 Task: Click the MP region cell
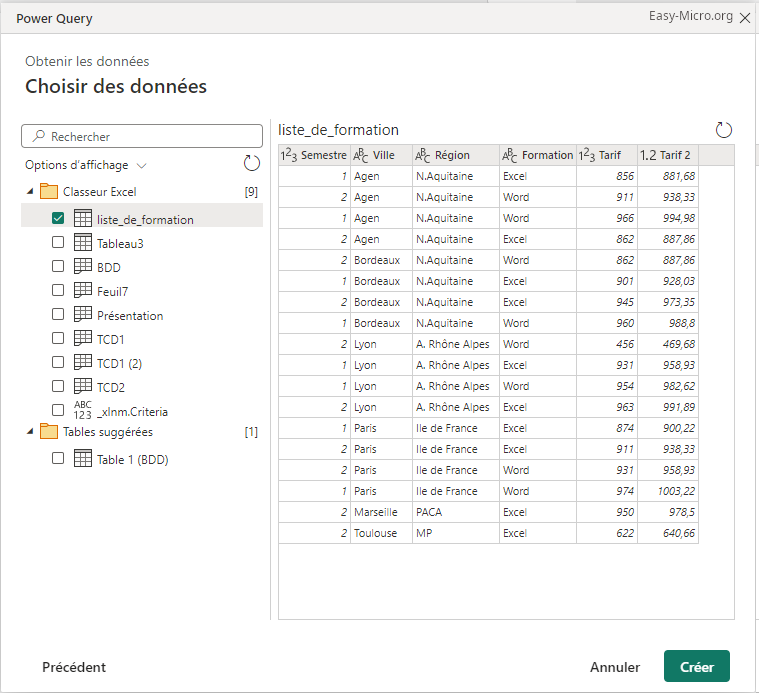coord(456,533)
